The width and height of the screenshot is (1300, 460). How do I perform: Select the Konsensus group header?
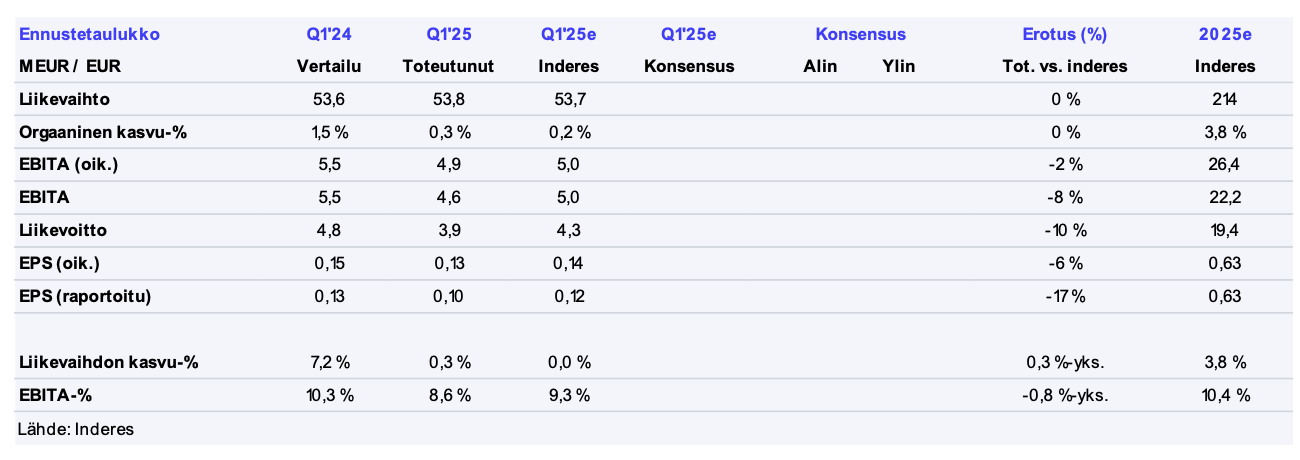pos(860,34)
